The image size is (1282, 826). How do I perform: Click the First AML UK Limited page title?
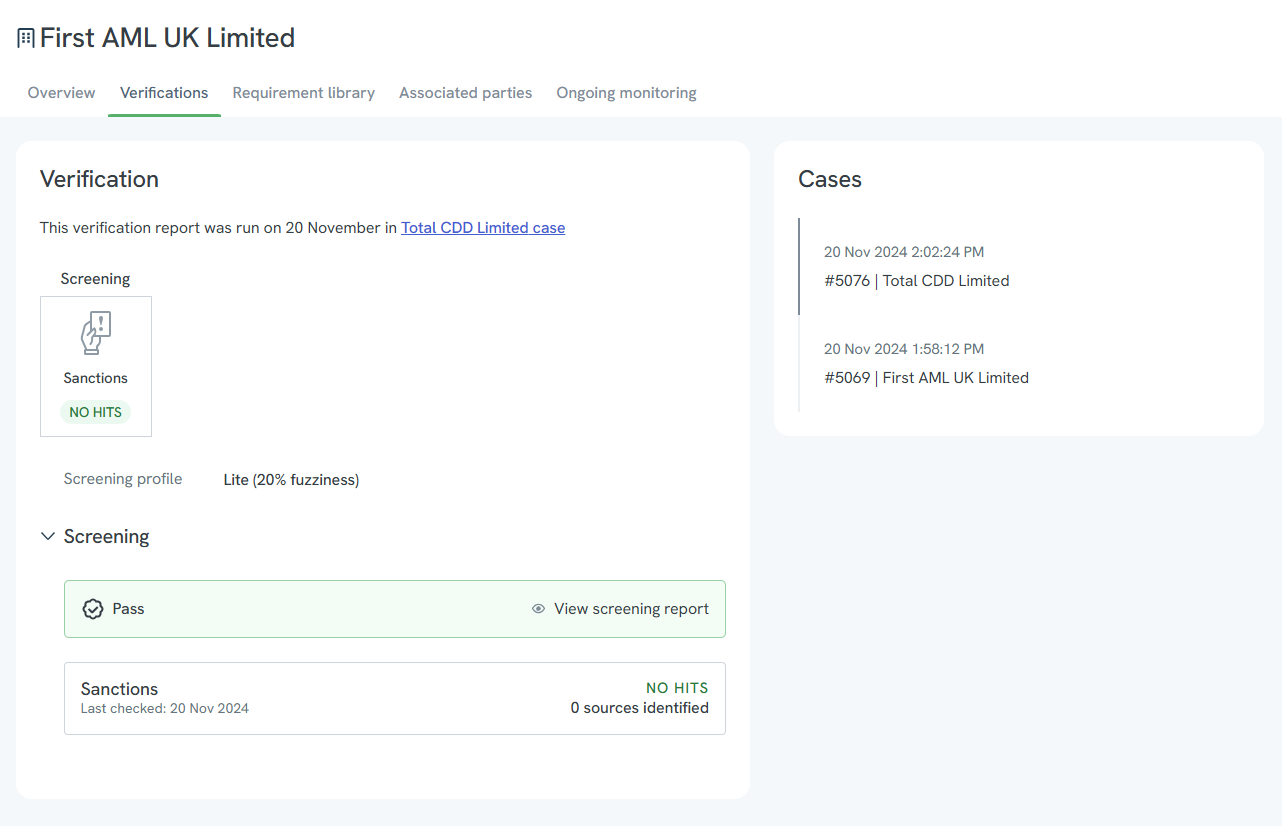[167, 38]
